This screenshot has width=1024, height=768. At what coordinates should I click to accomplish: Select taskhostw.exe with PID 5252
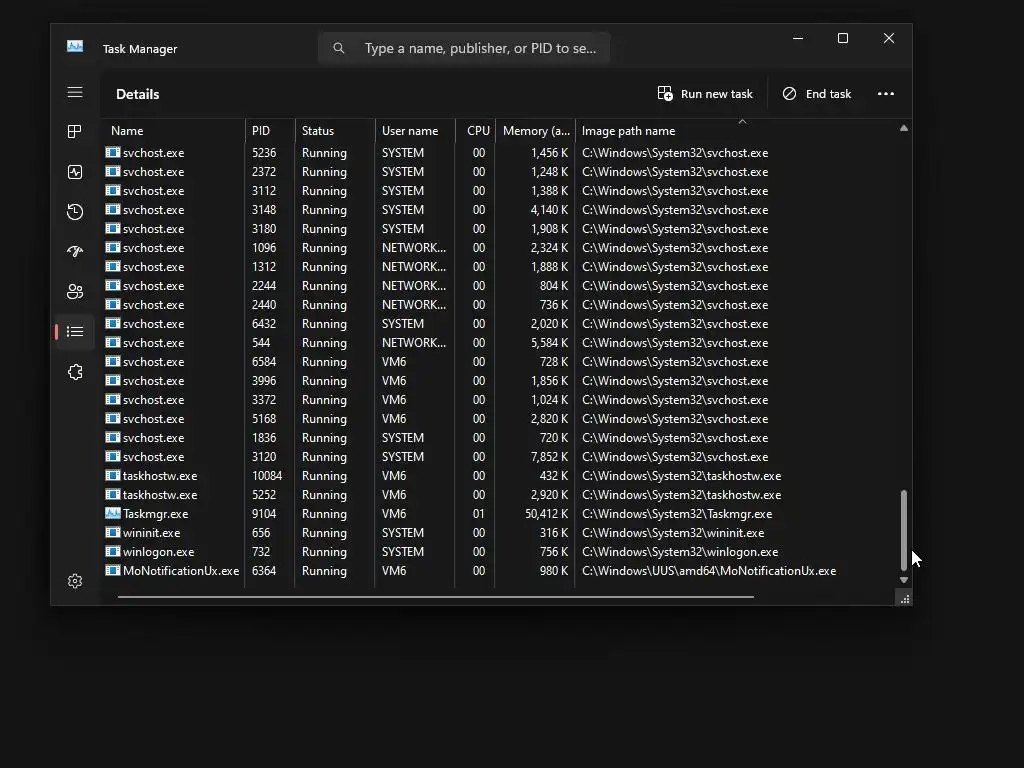[x=500, y=494]
